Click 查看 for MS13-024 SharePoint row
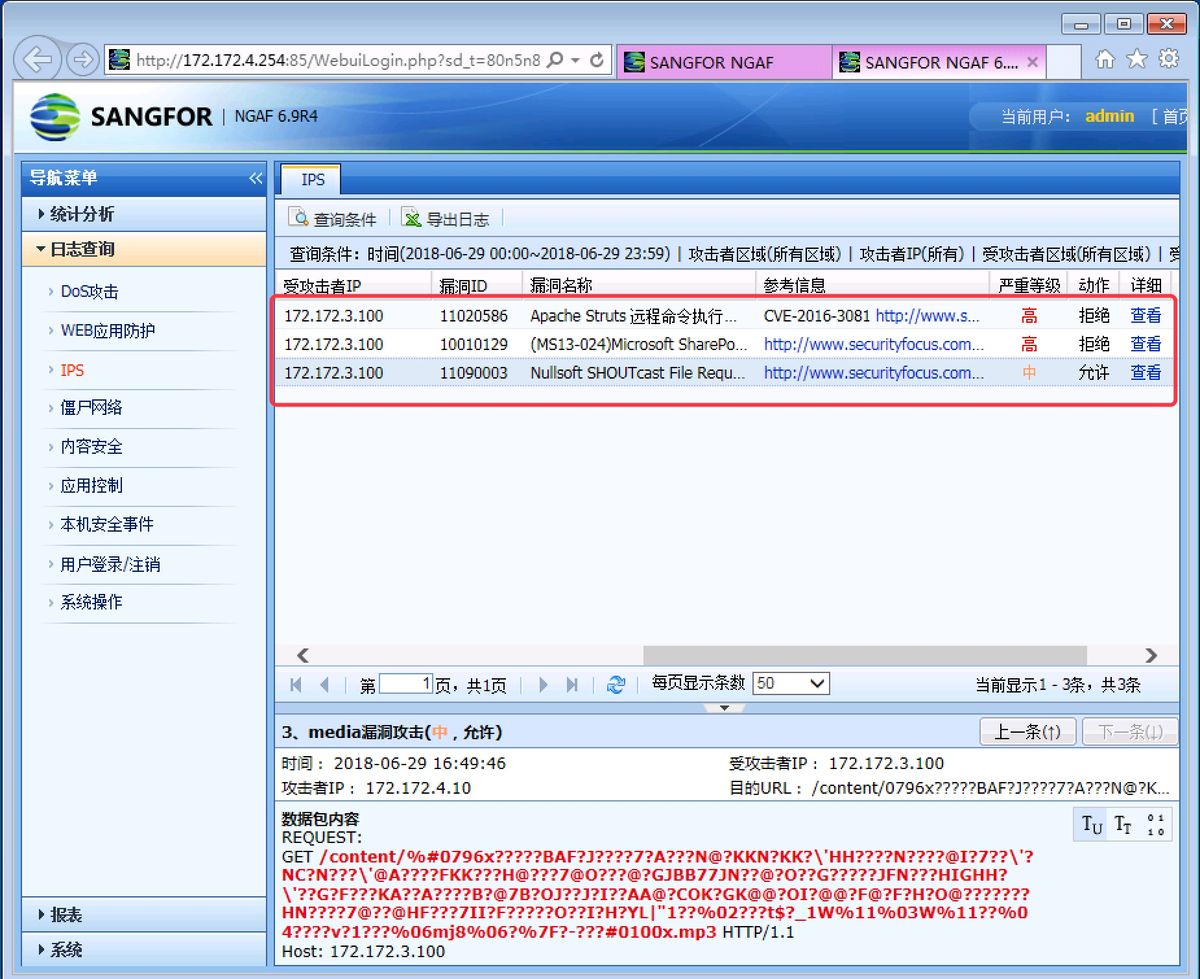 click(1146, 344)
